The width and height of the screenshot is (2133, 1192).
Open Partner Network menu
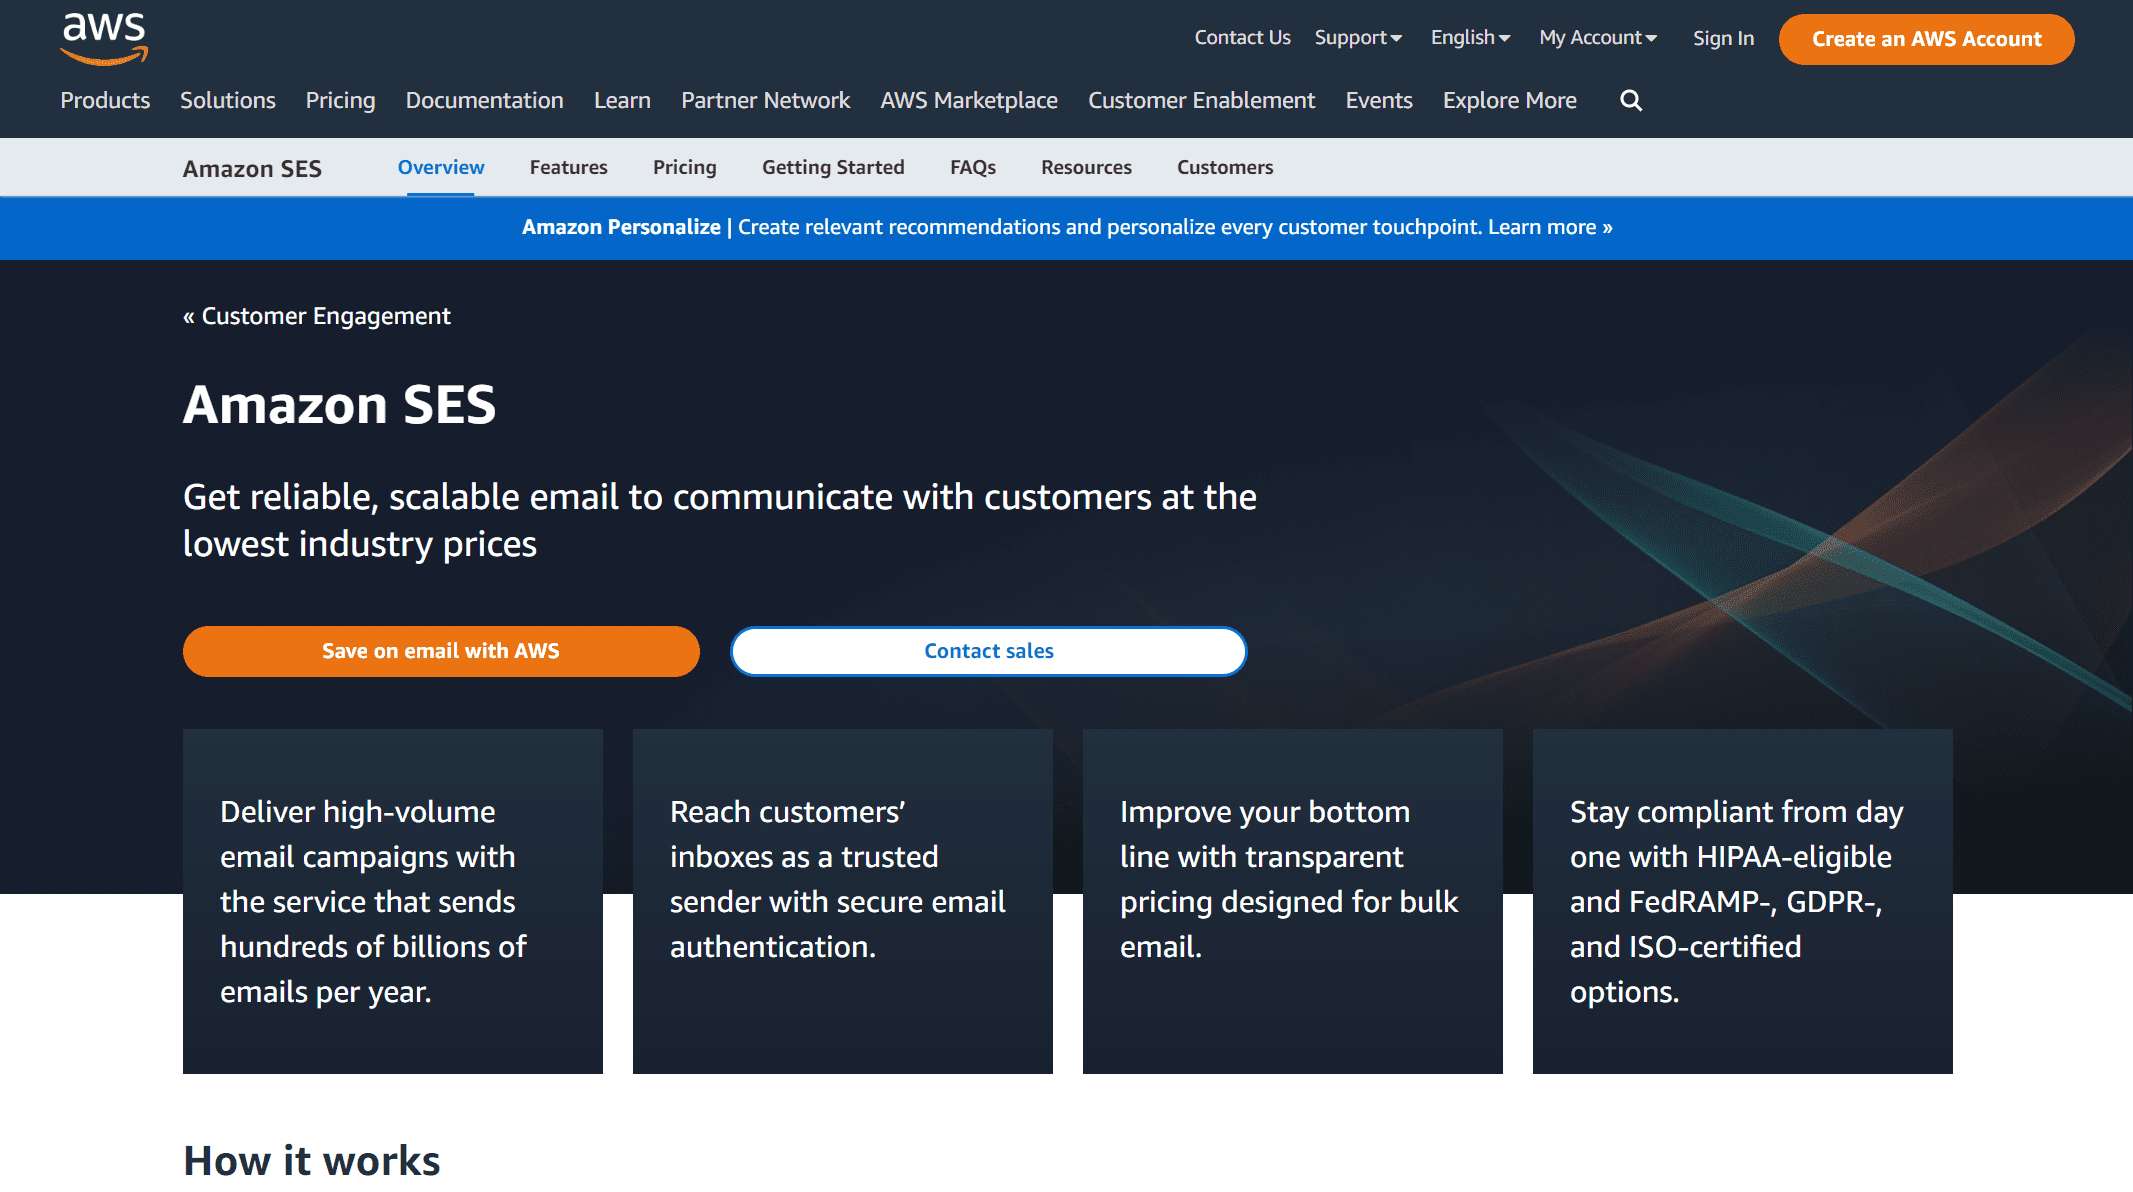click(766, 100)
